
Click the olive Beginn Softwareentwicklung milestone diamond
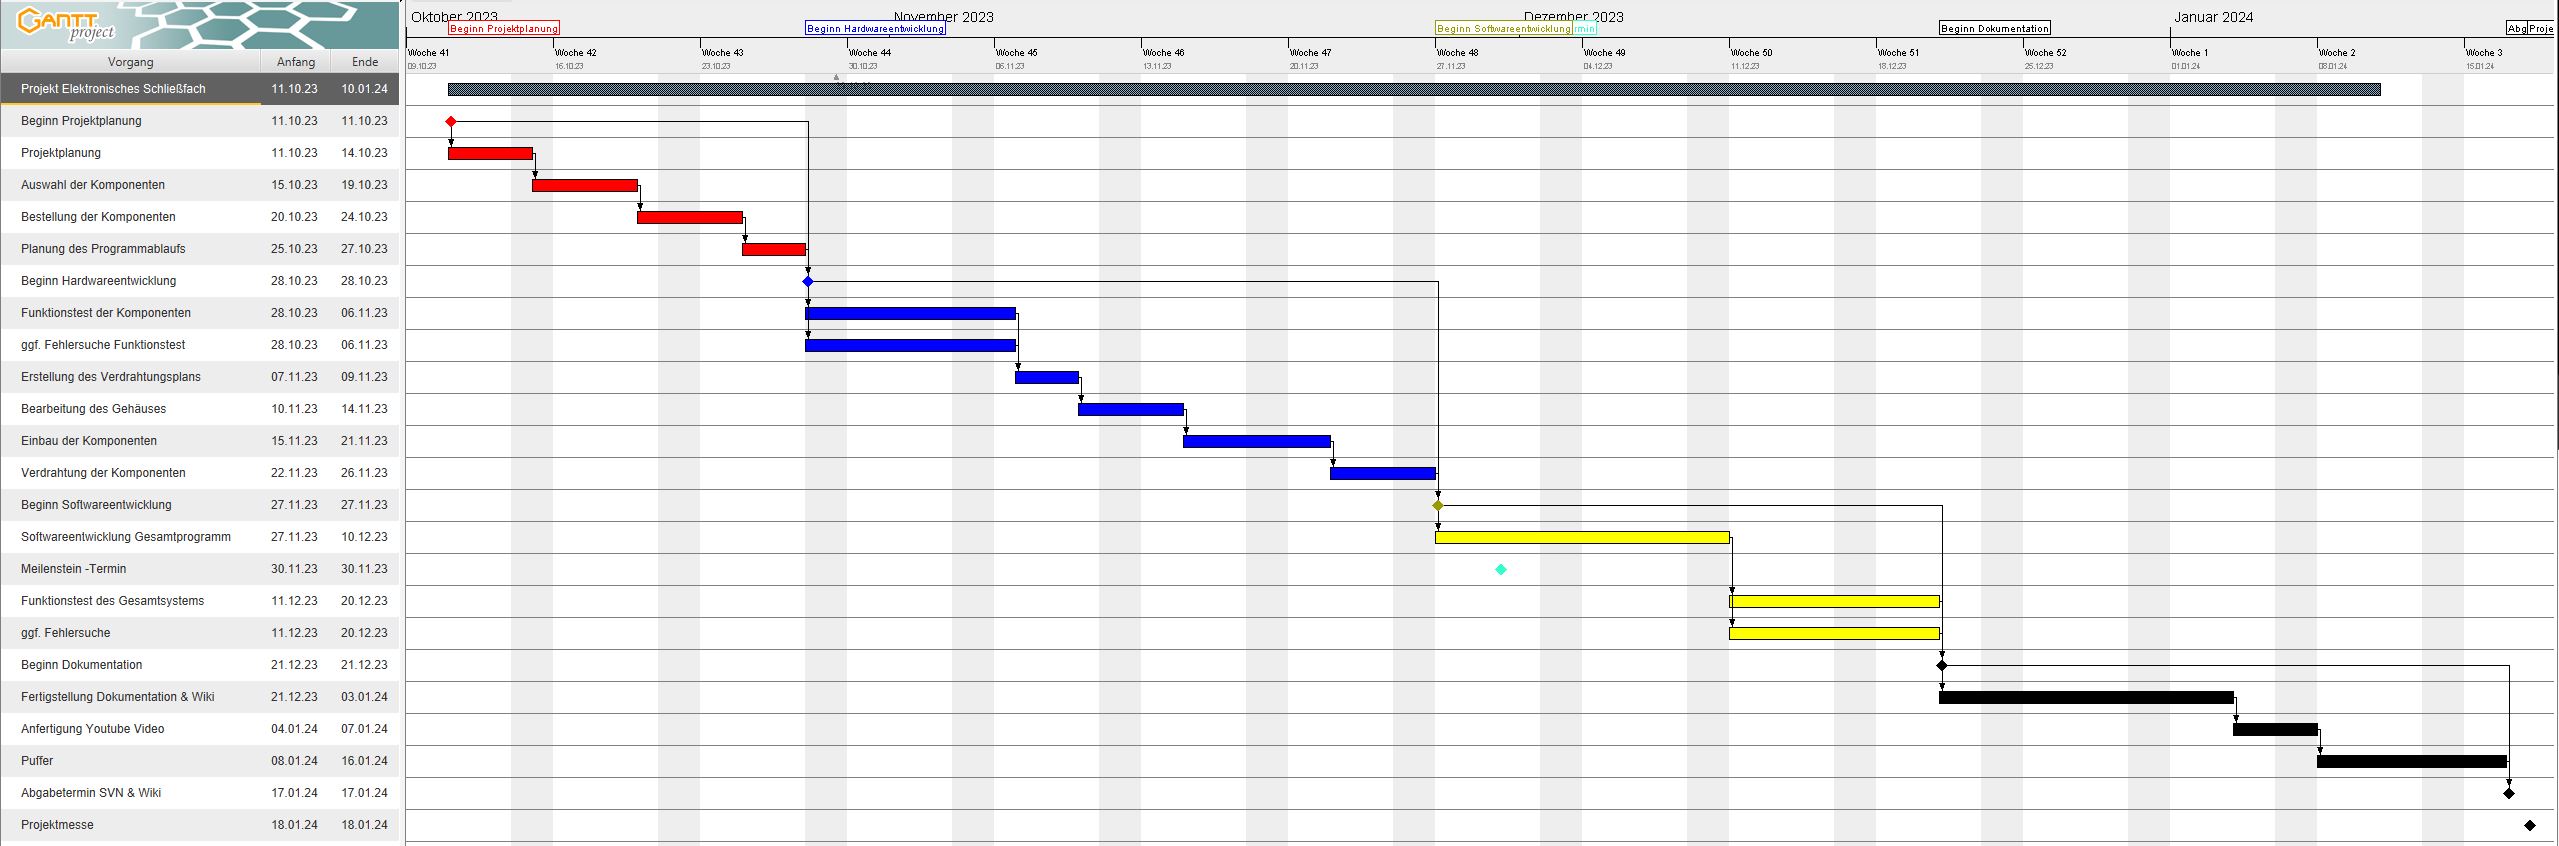(x=1438, y=505)
